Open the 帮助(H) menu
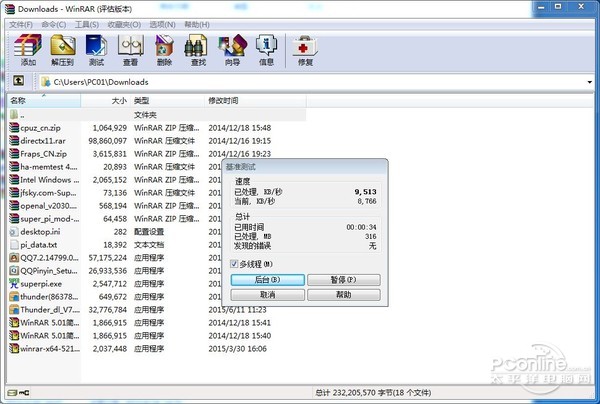This screenshot has height=404, width=600. [x=197, y=25]
